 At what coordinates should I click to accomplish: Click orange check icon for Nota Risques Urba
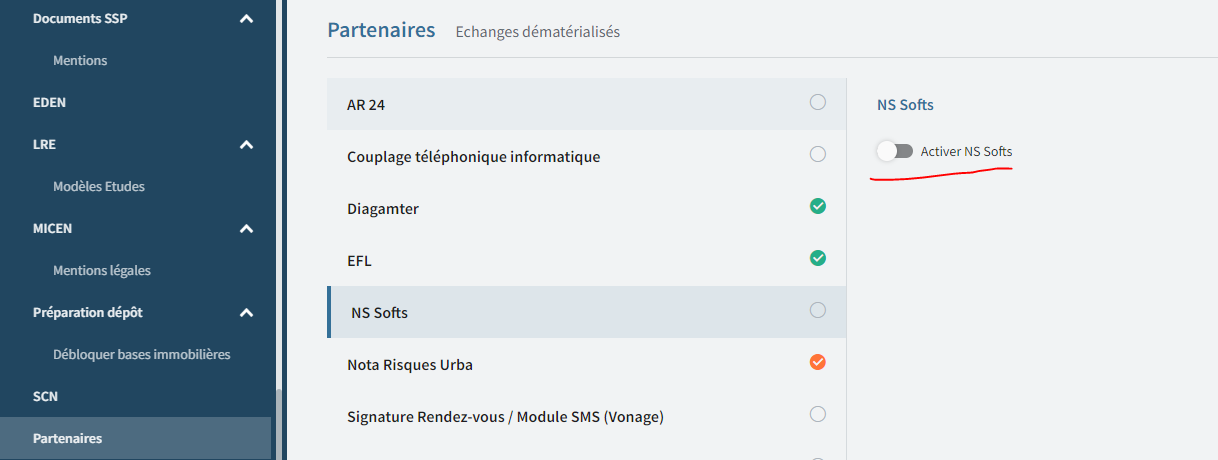[818, 362]
